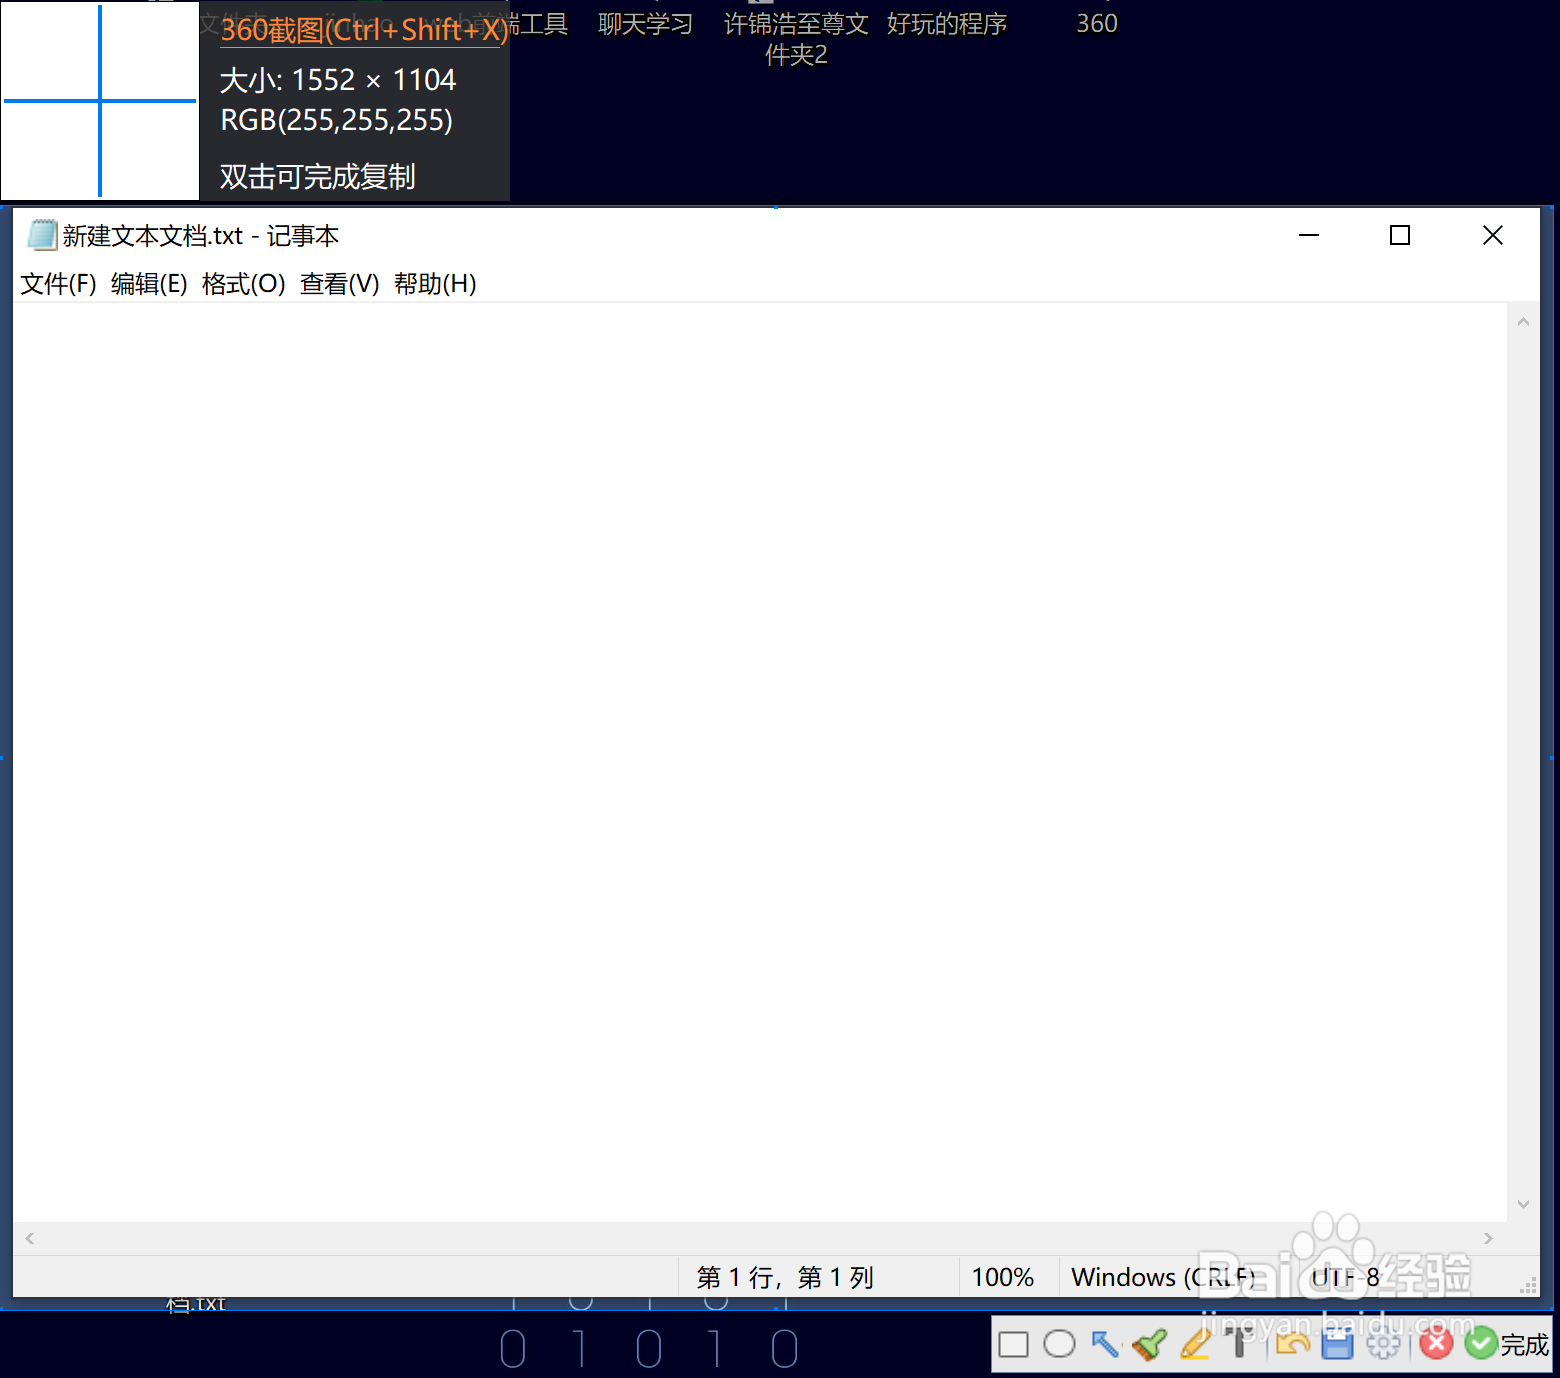
Task: Click the 聊天学习 desktop label
Action: [x=645, y=24]
